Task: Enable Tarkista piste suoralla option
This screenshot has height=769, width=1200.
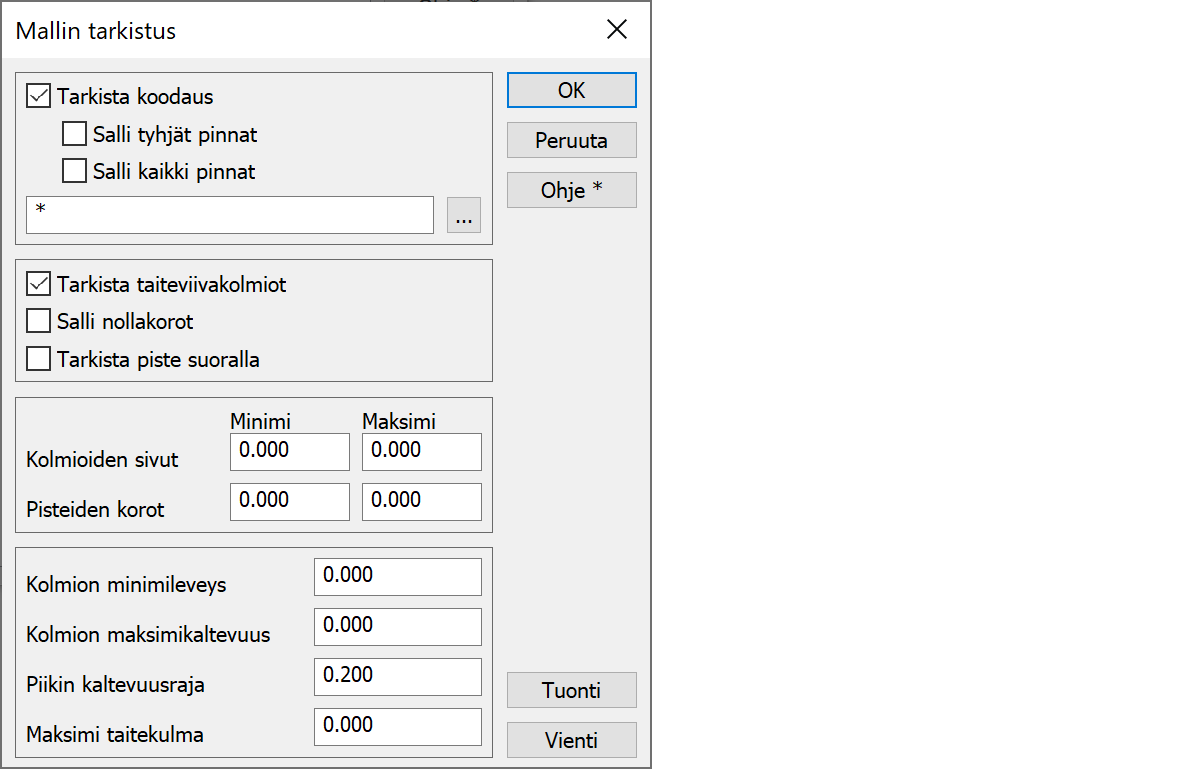Action: coord(39,359)
